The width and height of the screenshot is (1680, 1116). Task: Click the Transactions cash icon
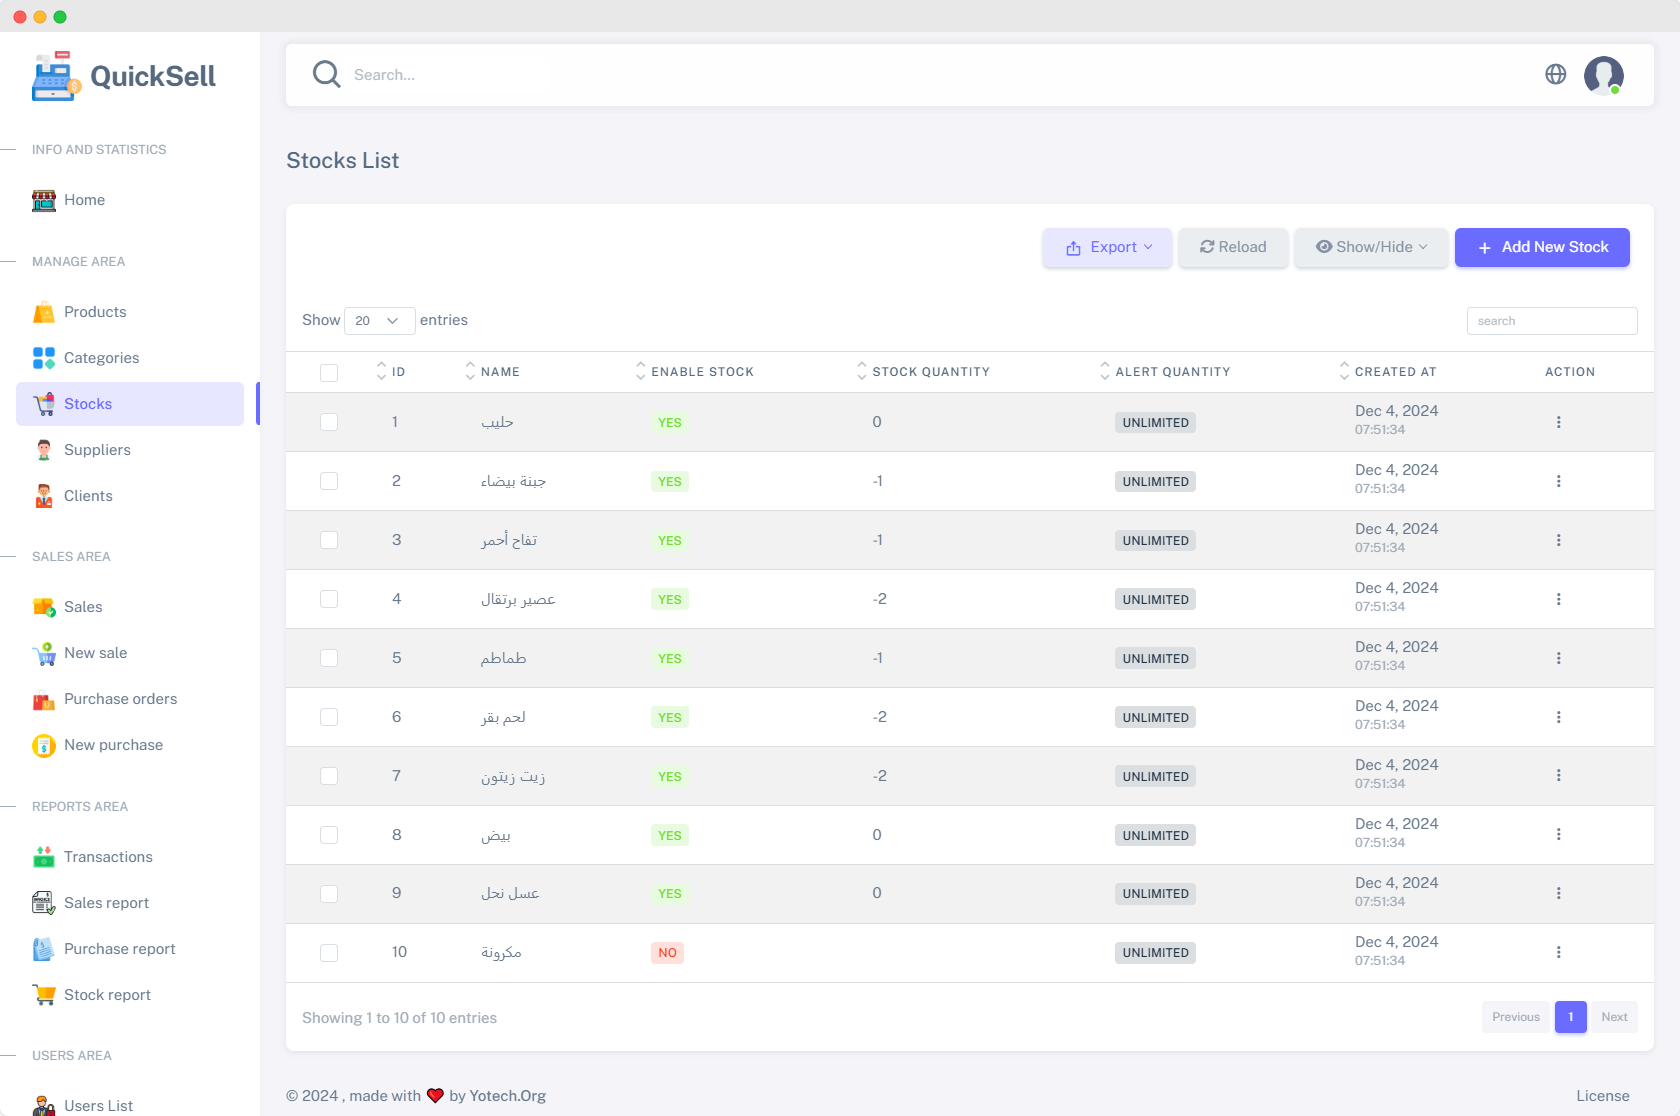tap(44, 857)
